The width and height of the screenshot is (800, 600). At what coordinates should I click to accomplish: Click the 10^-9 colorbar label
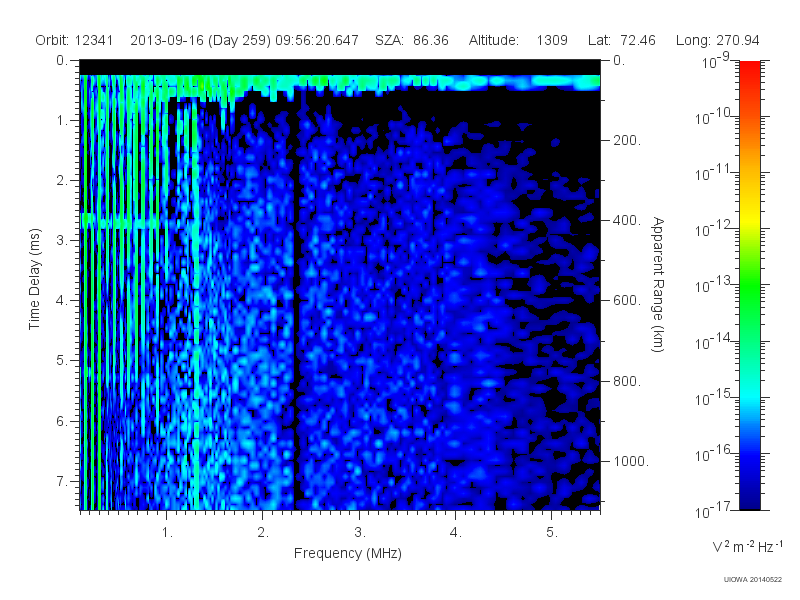716,61
